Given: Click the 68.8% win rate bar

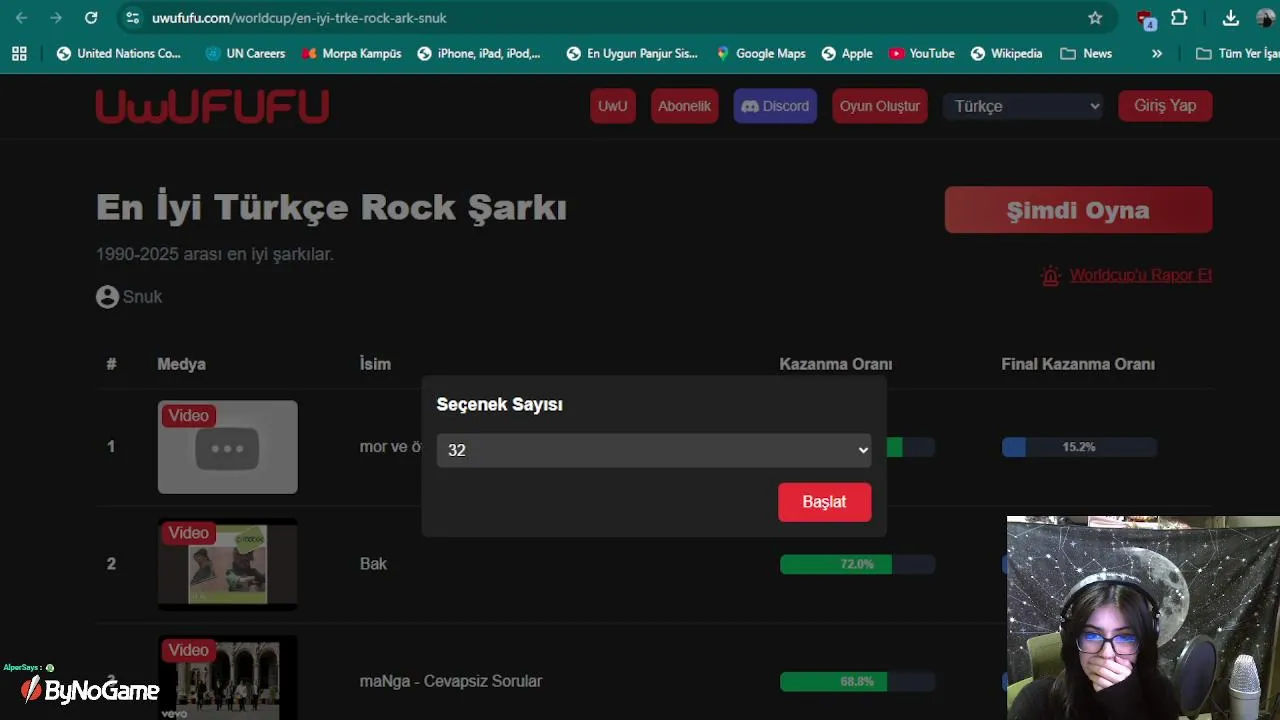Looking at the screenshot, I should 857,681.
